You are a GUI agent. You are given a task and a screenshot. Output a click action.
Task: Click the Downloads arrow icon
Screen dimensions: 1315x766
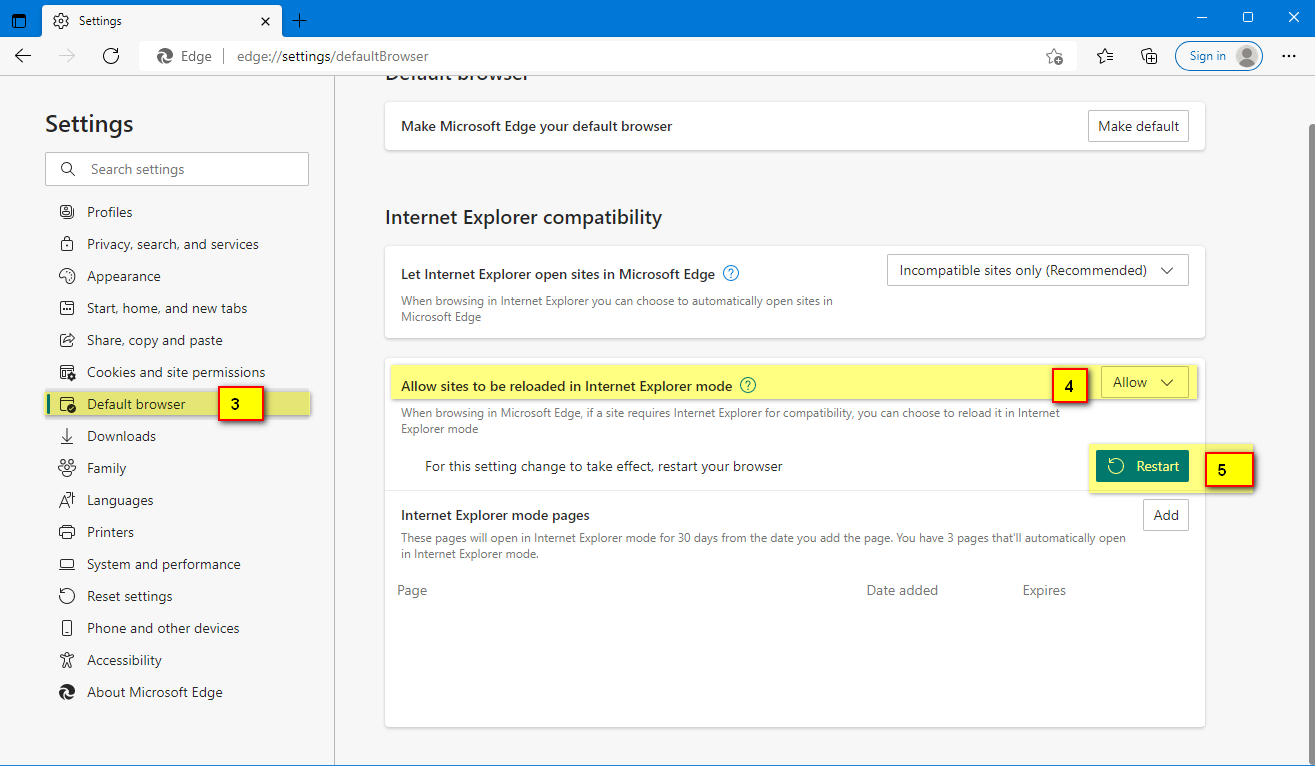pyautogui.click(x=67, y=436)
